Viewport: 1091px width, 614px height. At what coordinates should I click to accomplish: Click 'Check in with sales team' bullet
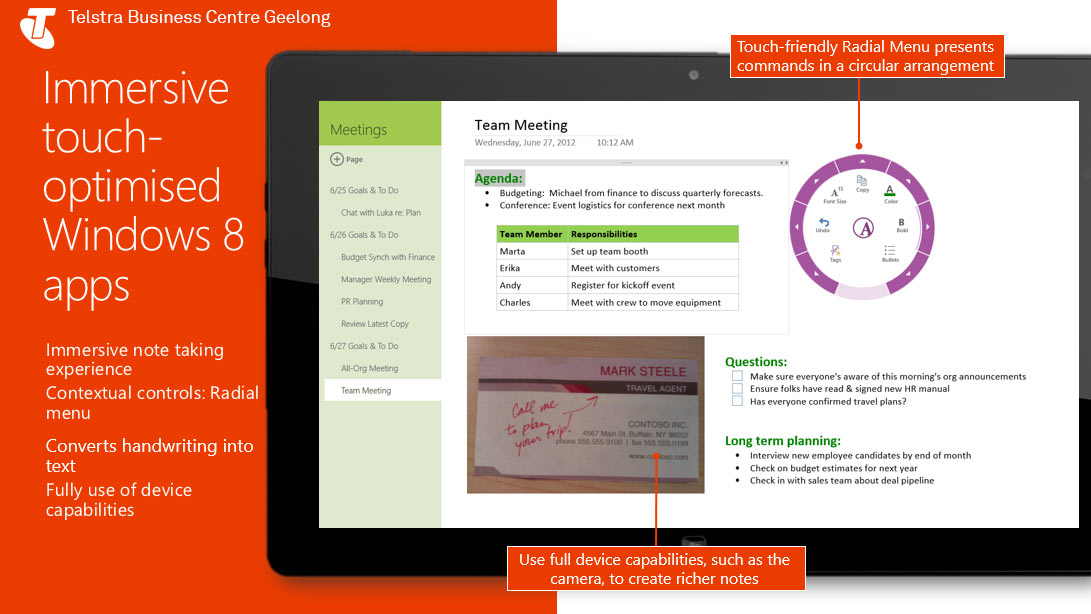click(842, 480)
